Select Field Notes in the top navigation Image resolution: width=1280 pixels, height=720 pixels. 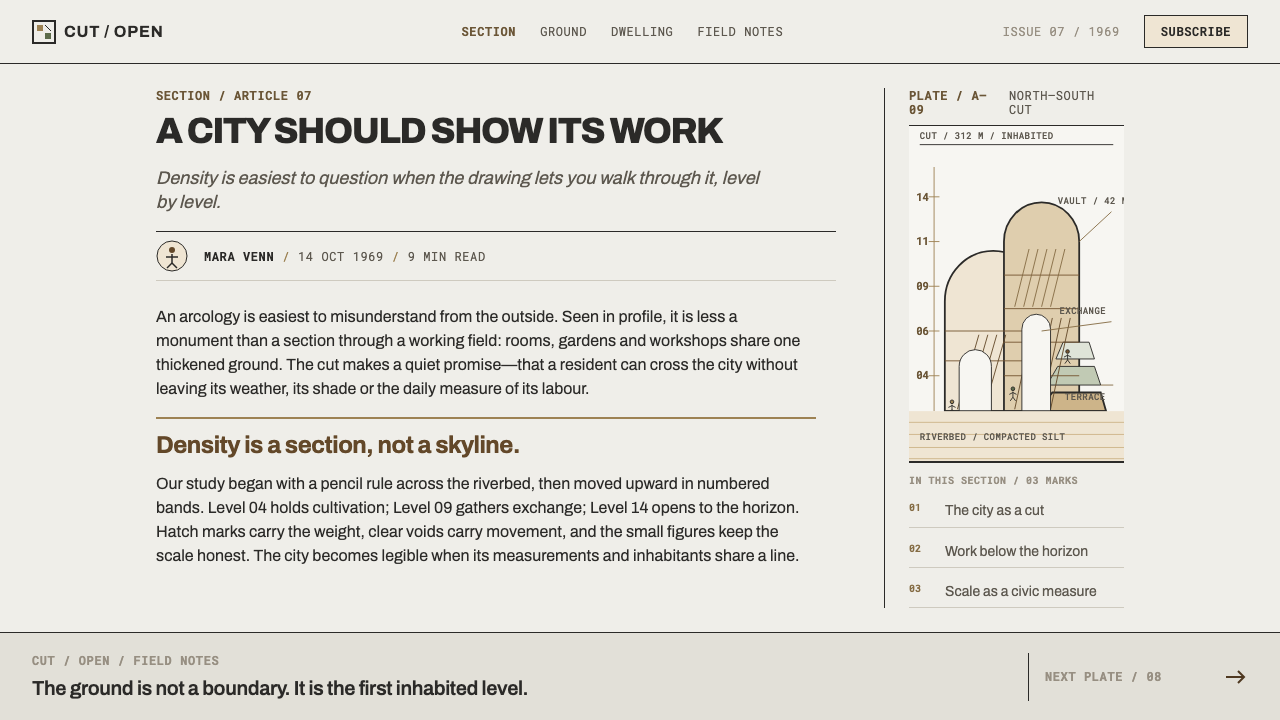[x=740, y=32]
